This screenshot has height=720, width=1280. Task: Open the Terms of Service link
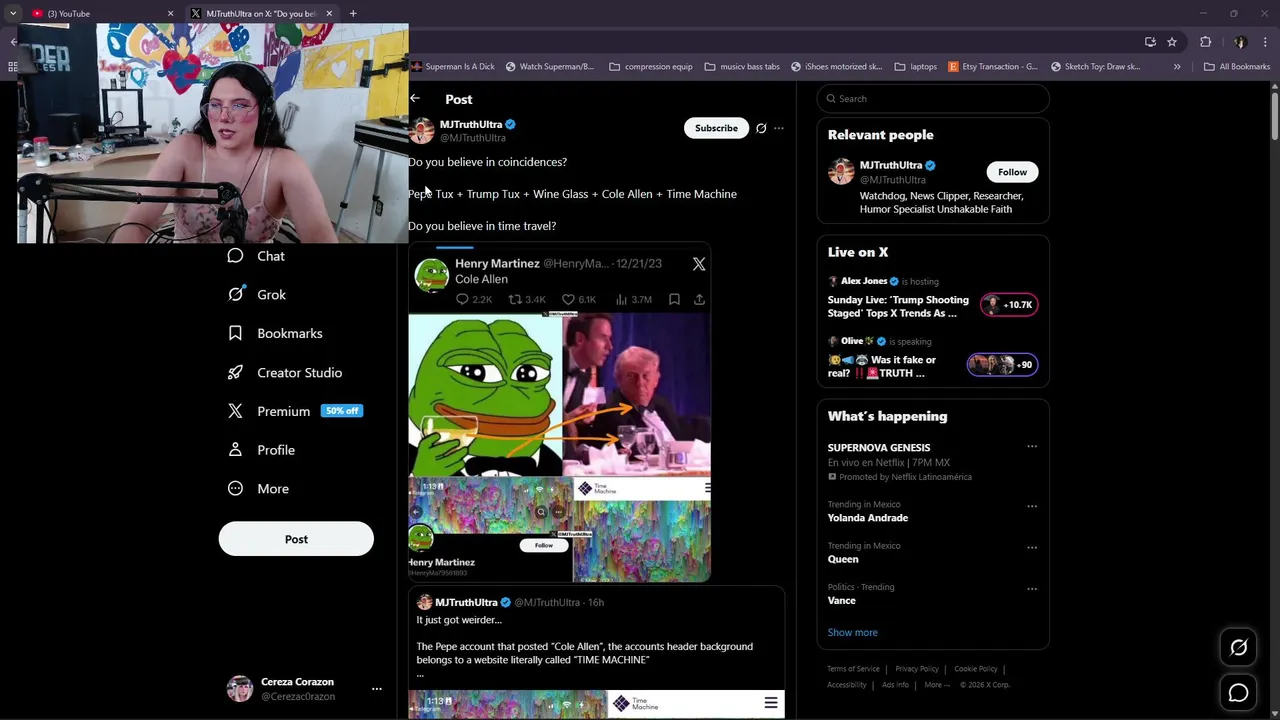click(x=853, y=669)
